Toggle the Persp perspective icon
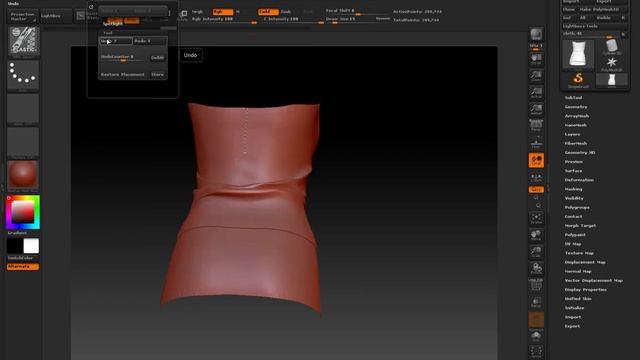Screen dimensions: 640x360 (x=536, y=125)
